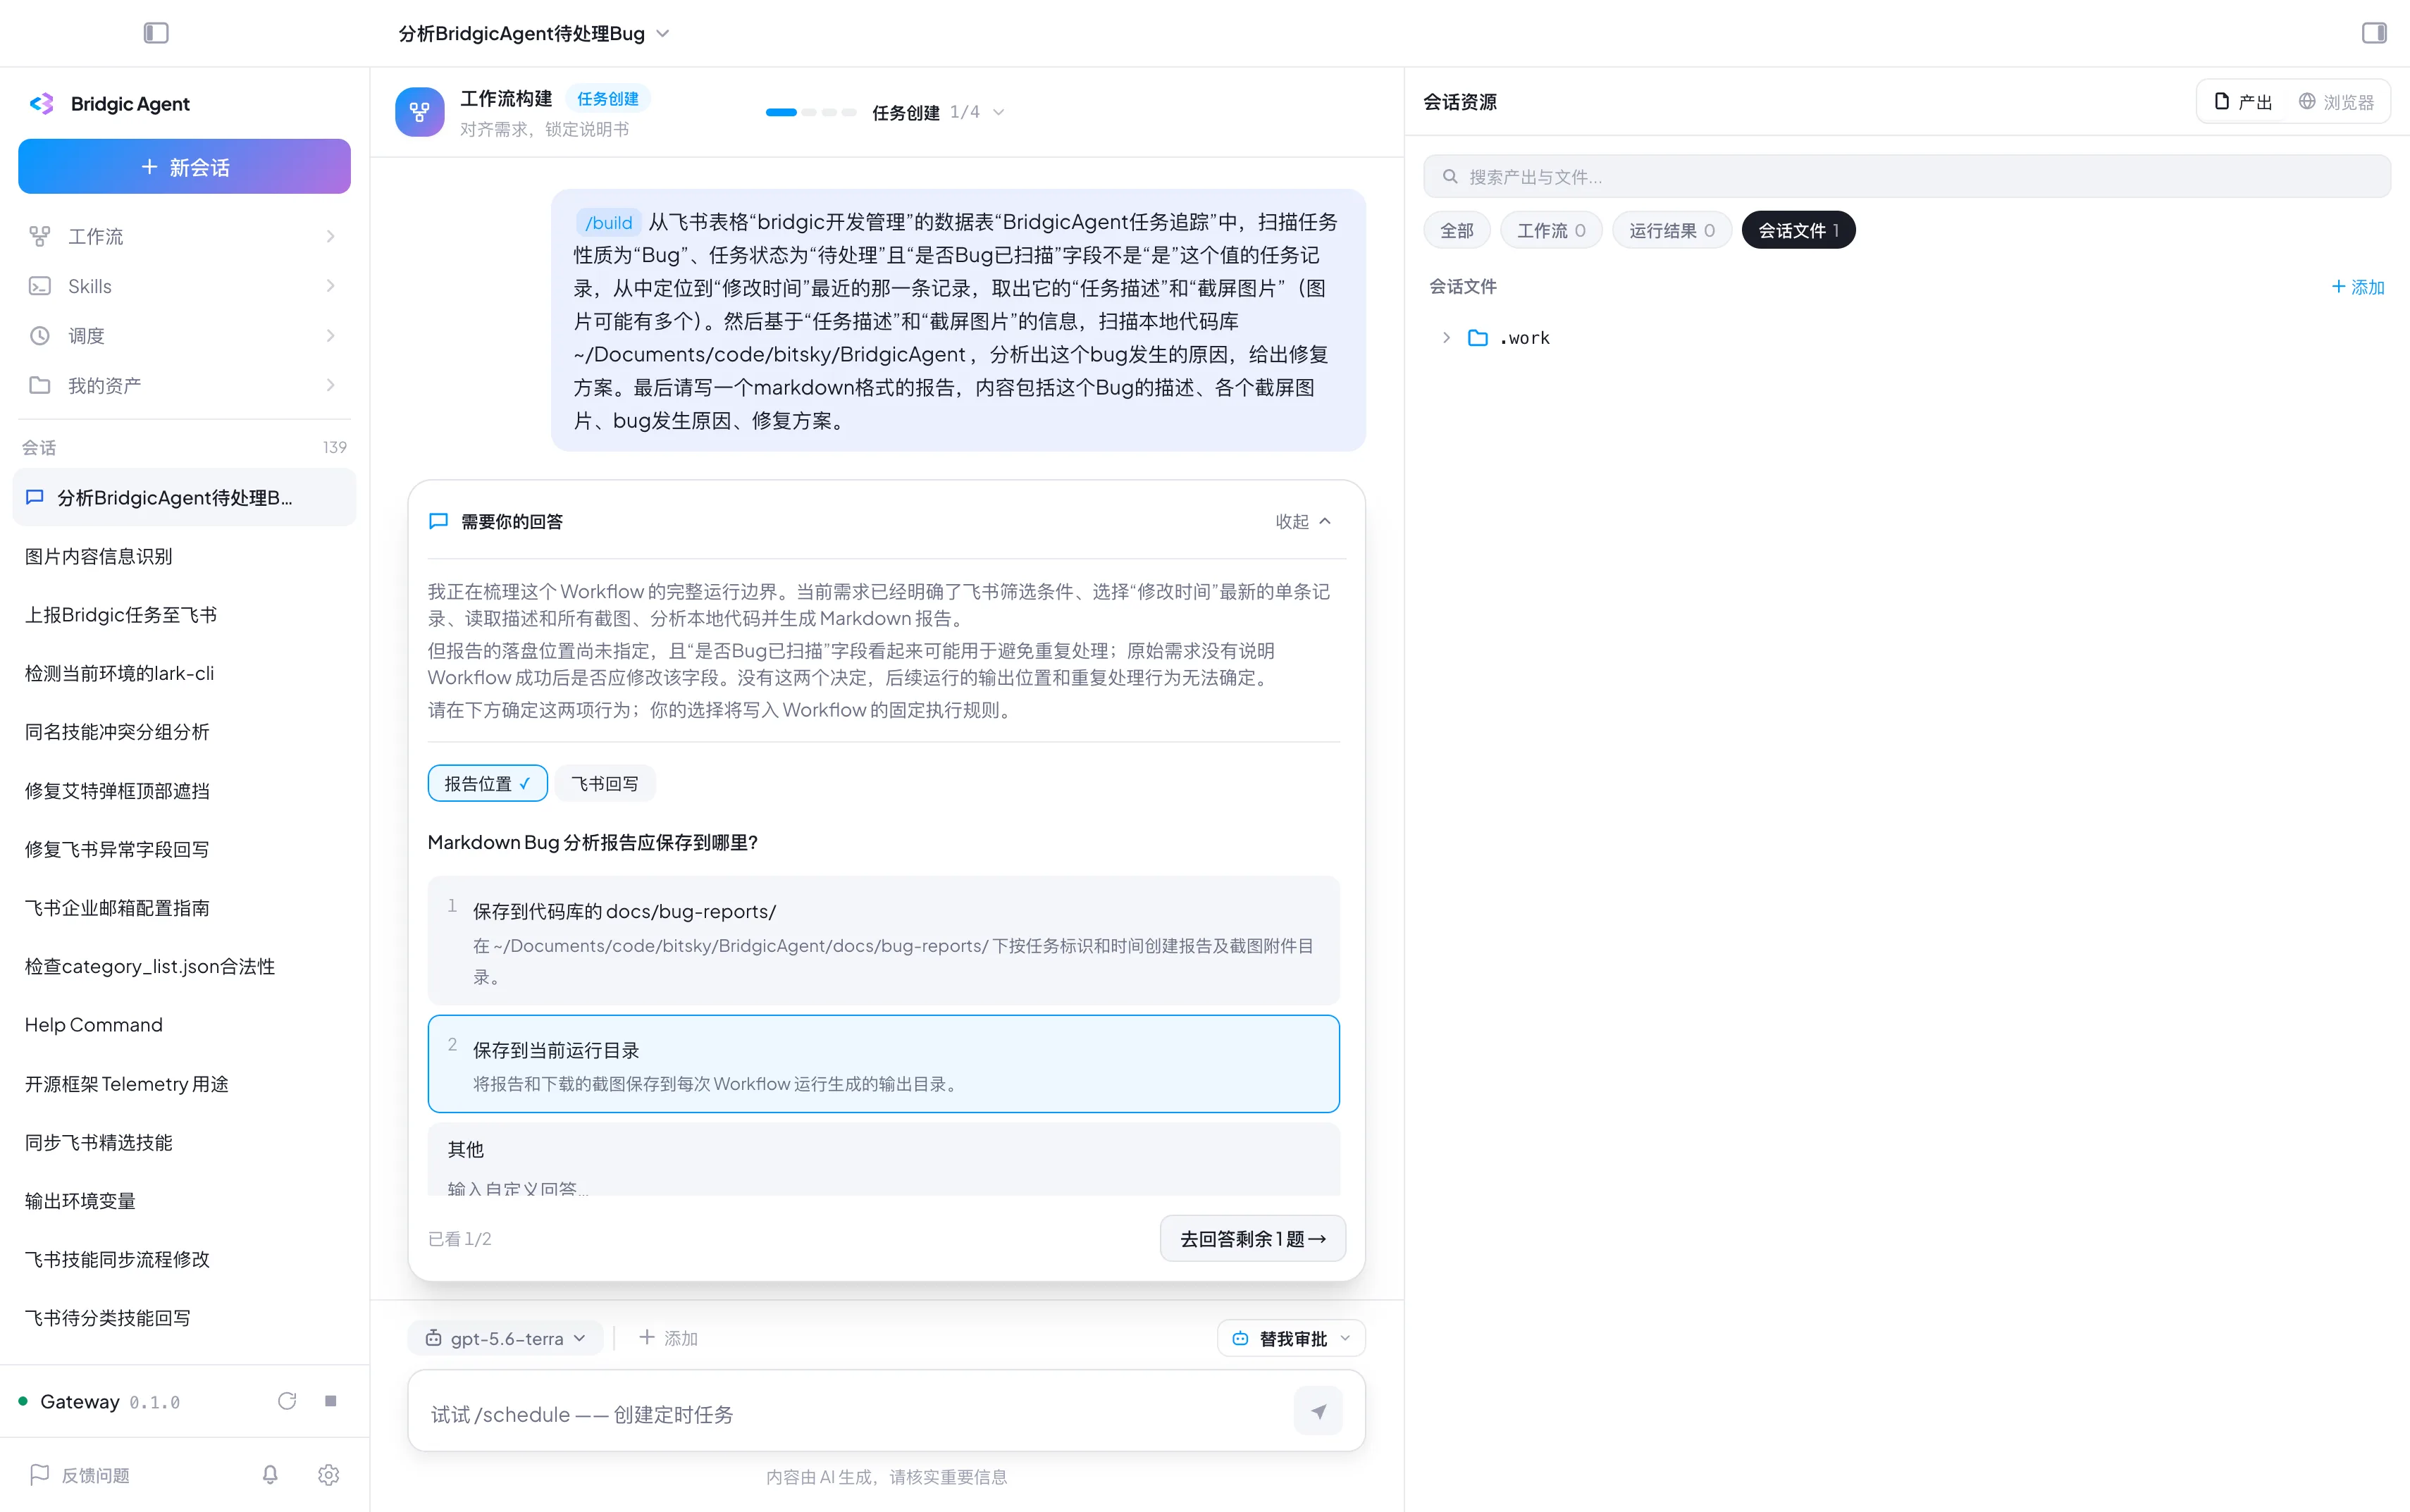Open conversation 输出环境变量
The width and height of the screenshot is (2410, 1512).
184,1201
